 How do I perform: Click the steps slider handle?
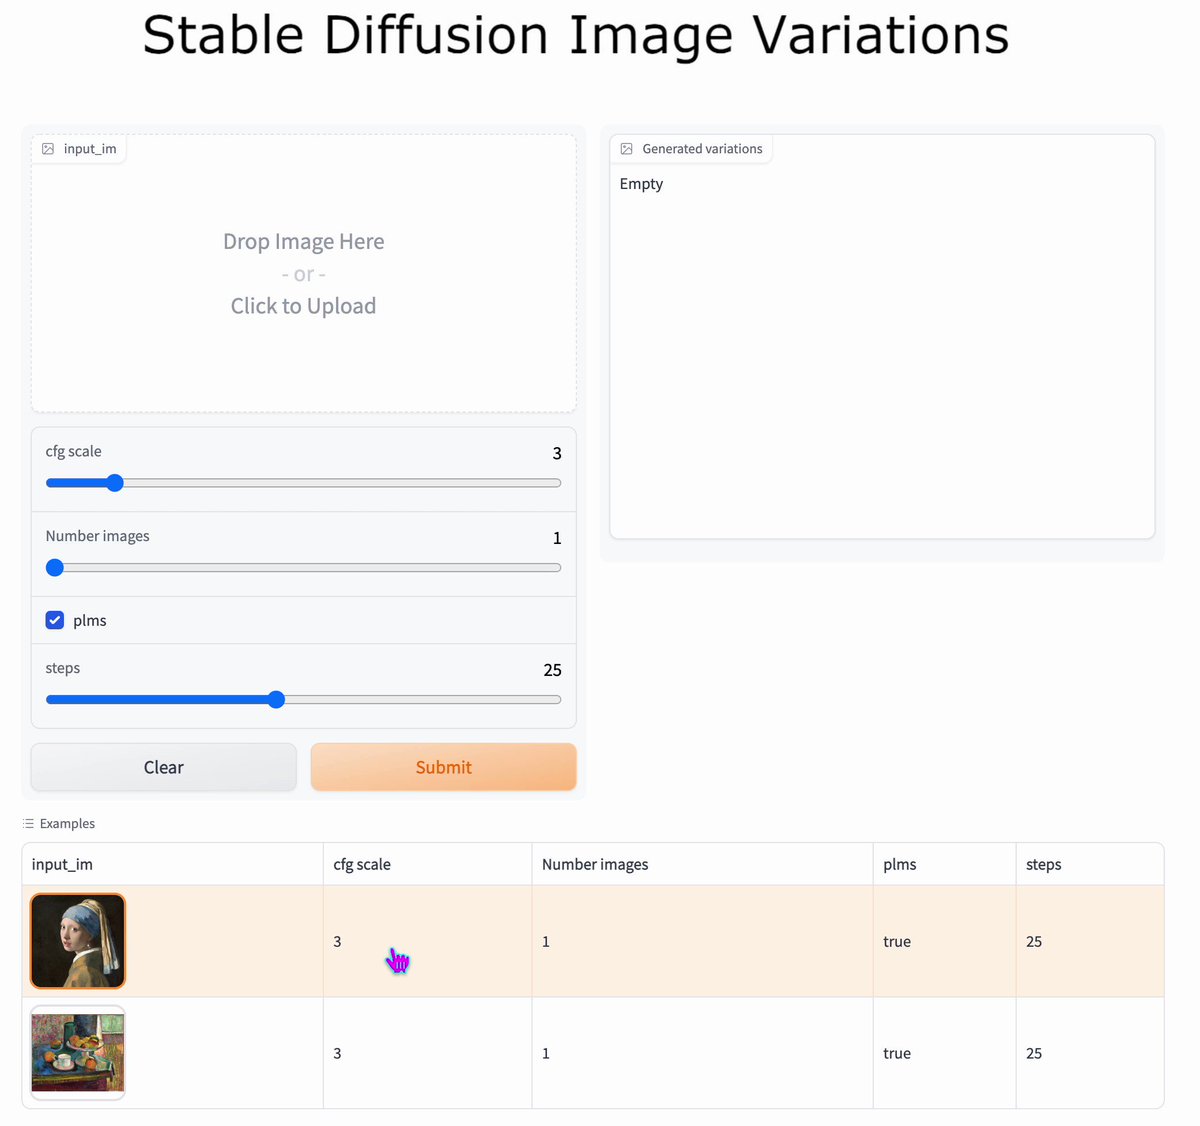276,699
